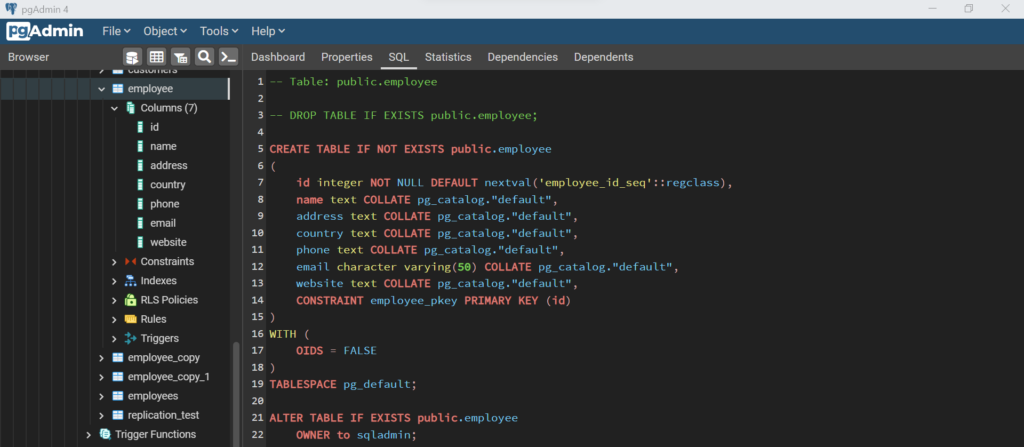This screenshot has height=447, width=1024.
Task: Switch to the Statistics tab
Action: coord(448,57)
